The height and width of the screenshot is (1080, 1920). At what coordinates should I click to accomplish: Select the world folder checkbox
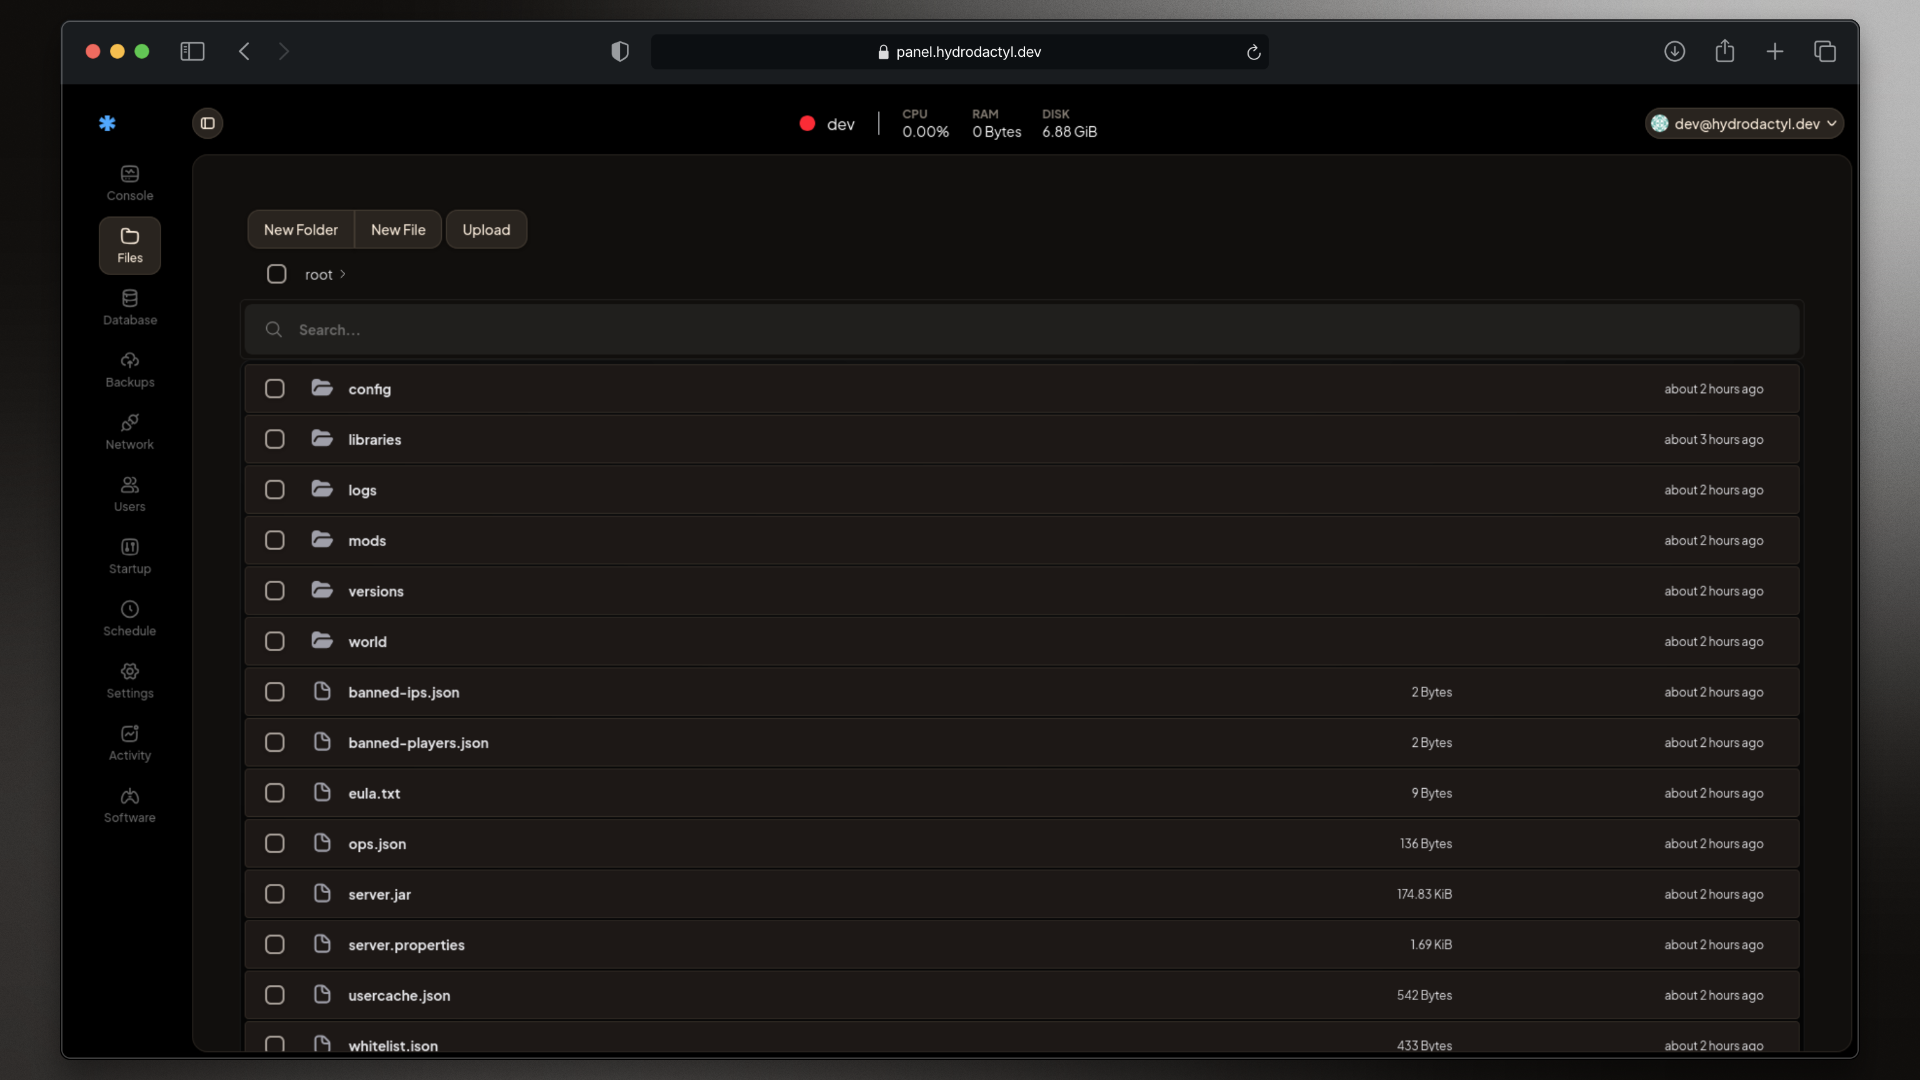point(275,641)
